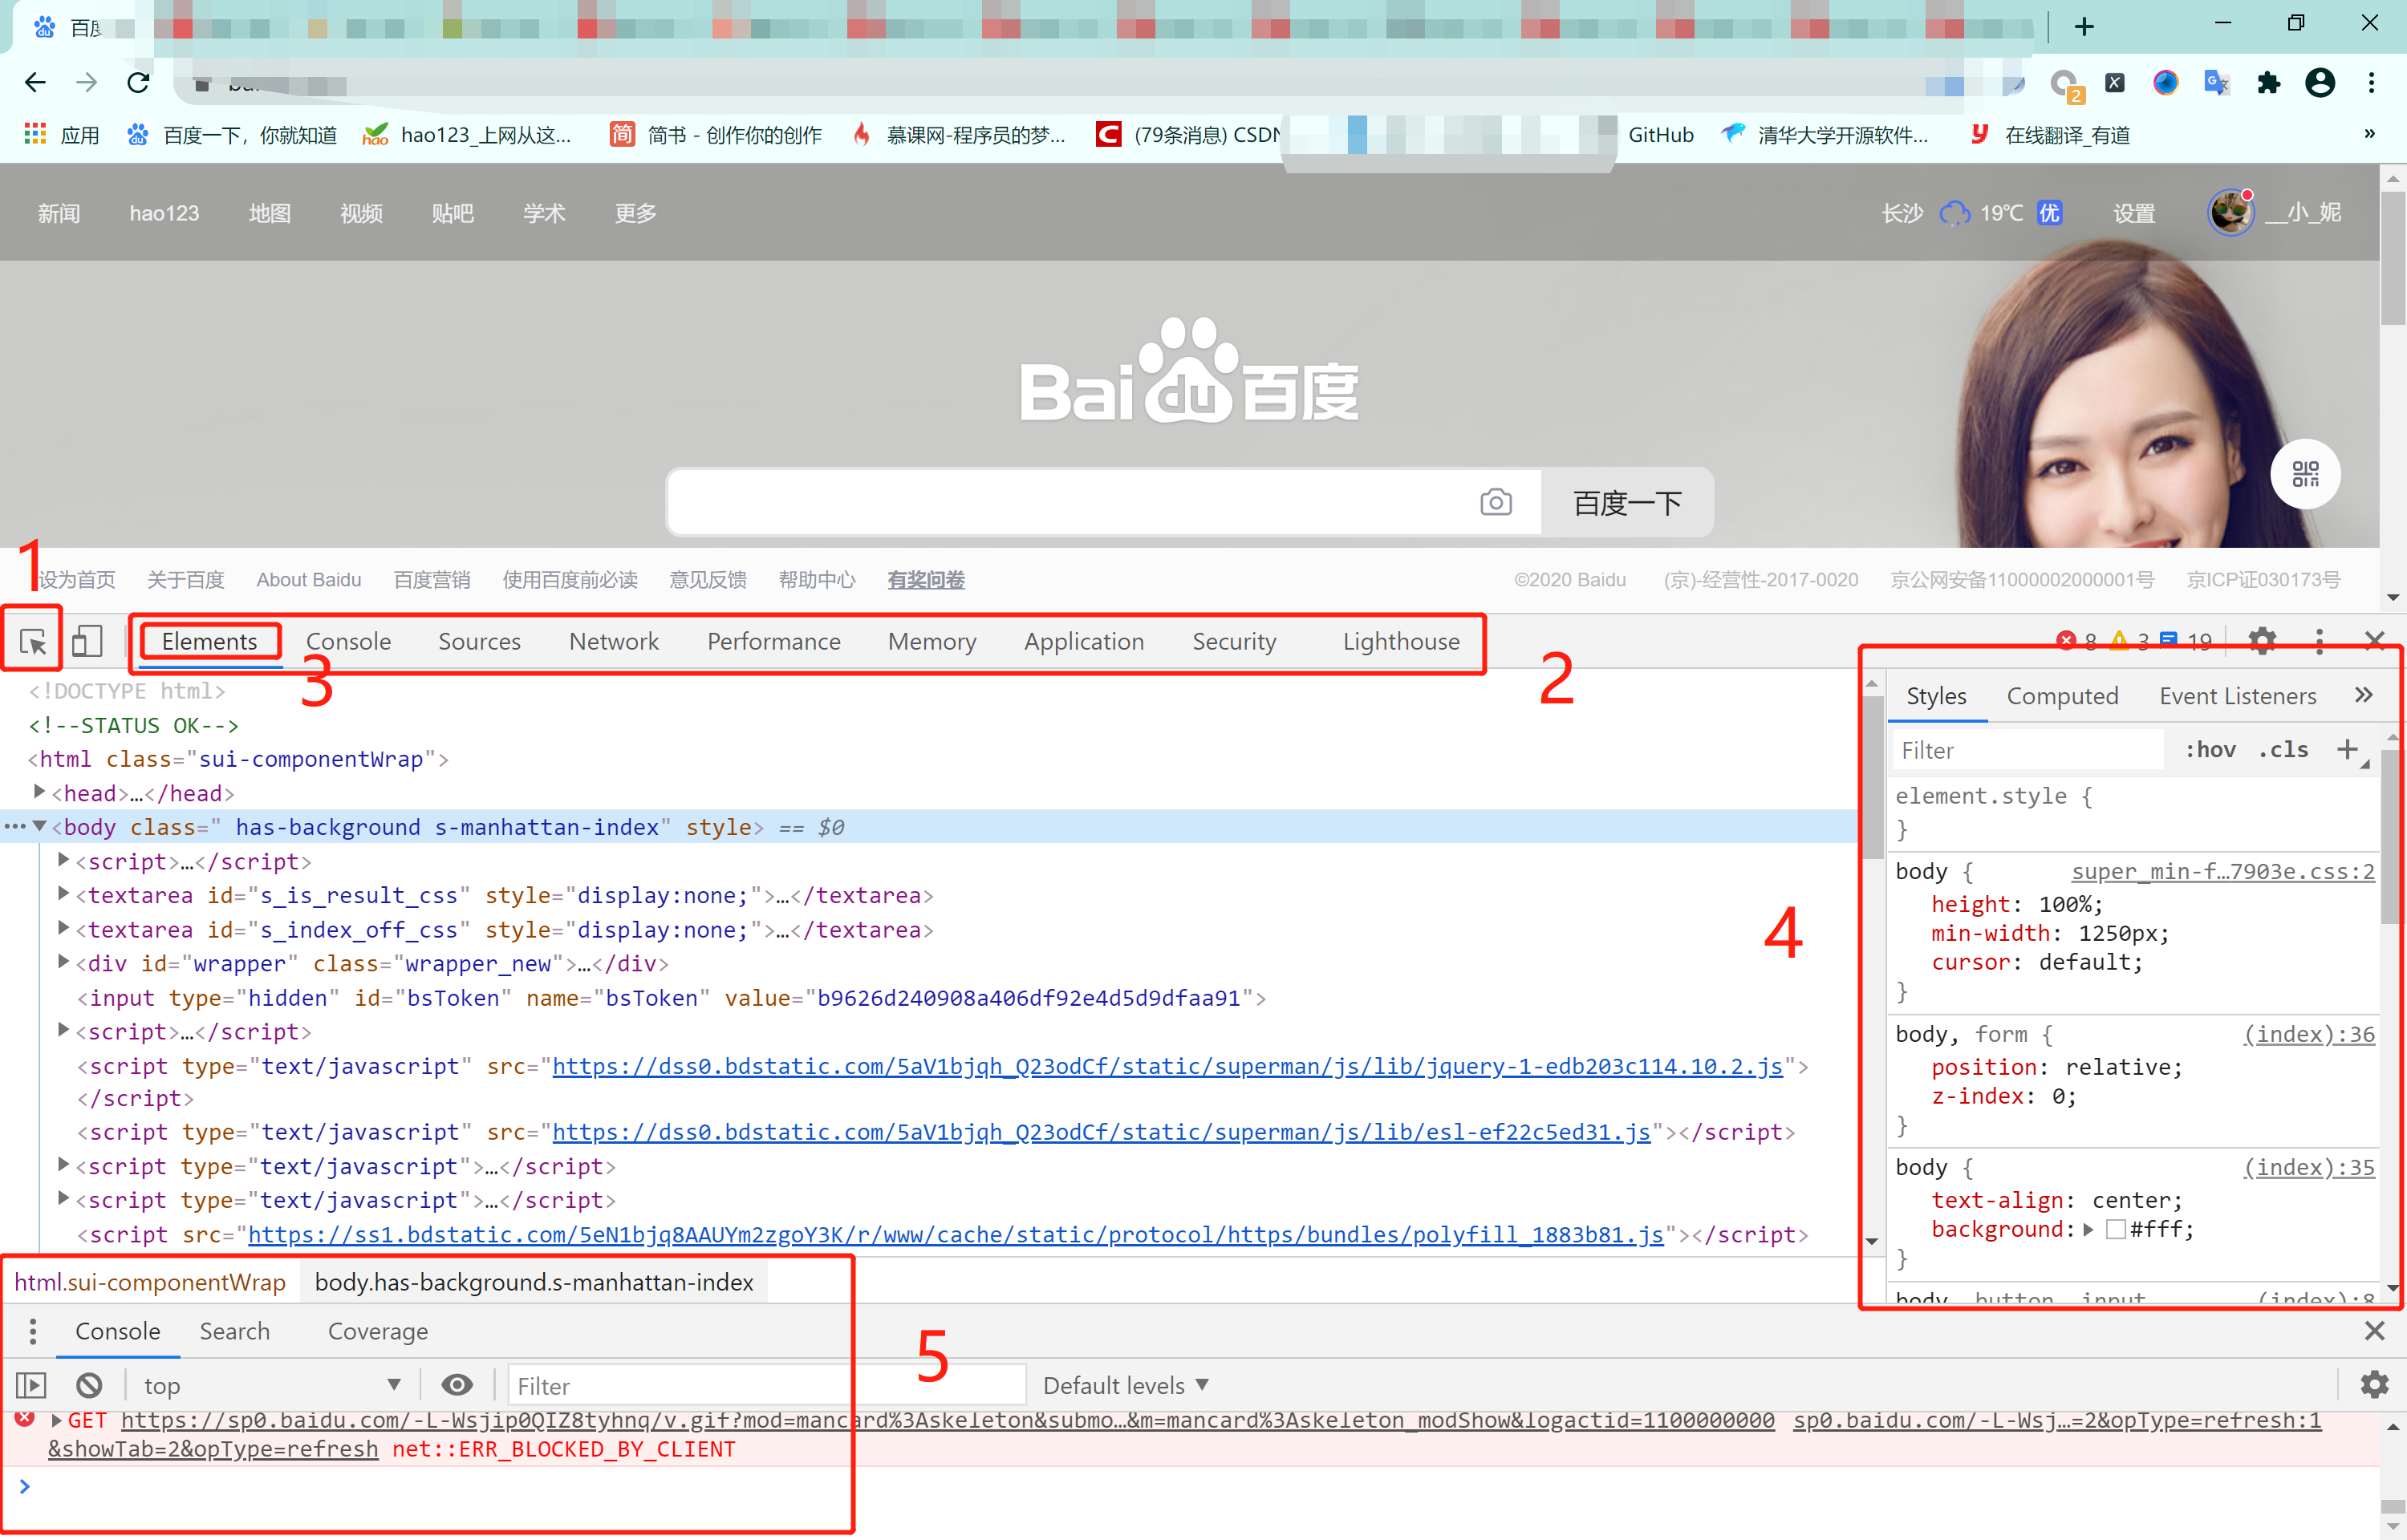Toggle the .cls class editor button
Image resolution: width=2407 pixels, height=1540 pixels.
coord(2284,749)
